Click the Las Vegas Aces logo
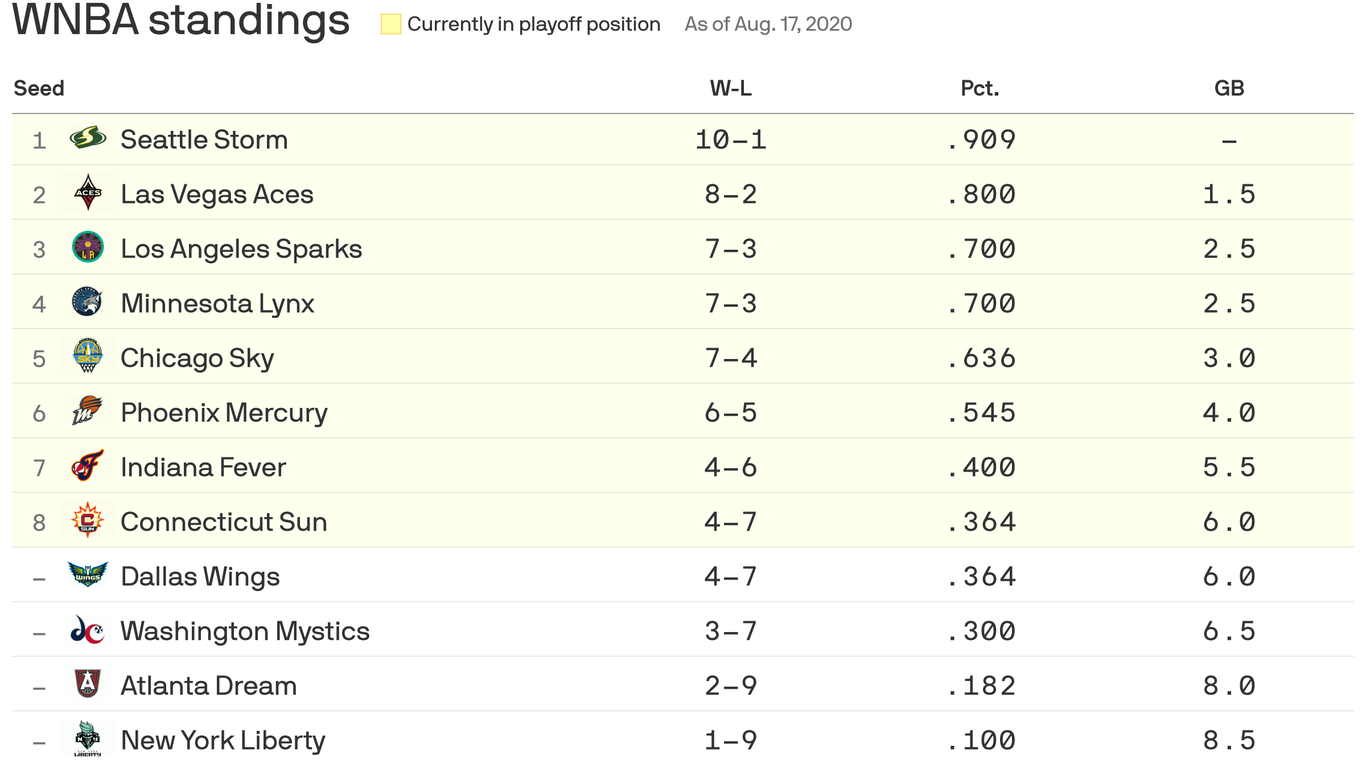Viewport: 1366px width, 768px height. pyautogui.click(x=88, y=193)
